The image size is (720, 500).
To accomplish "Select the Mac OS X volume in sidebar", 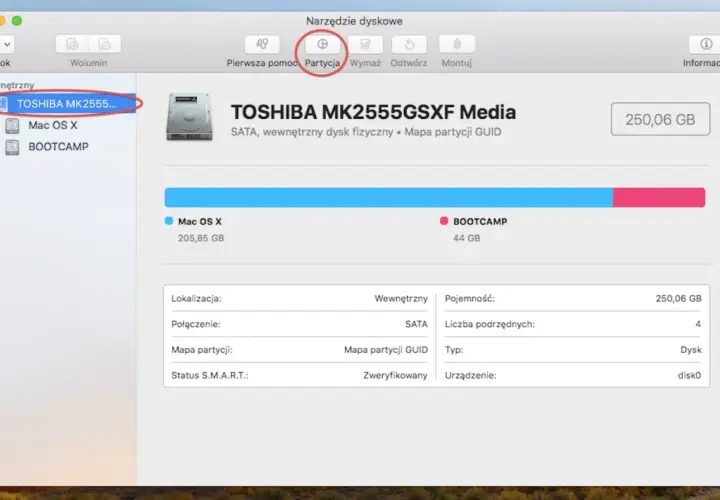I will click(x=52, y=125).
